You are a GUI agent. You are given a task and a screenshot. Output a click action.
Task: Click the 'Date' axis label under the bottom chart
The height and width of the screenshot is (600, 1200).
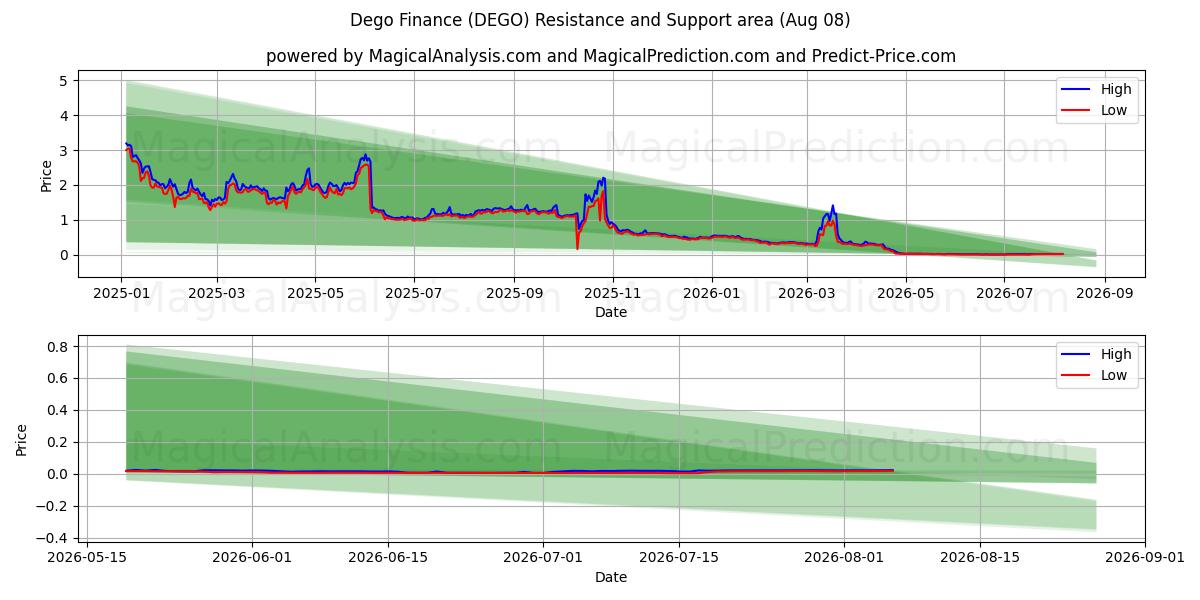(x=611, y=577)
